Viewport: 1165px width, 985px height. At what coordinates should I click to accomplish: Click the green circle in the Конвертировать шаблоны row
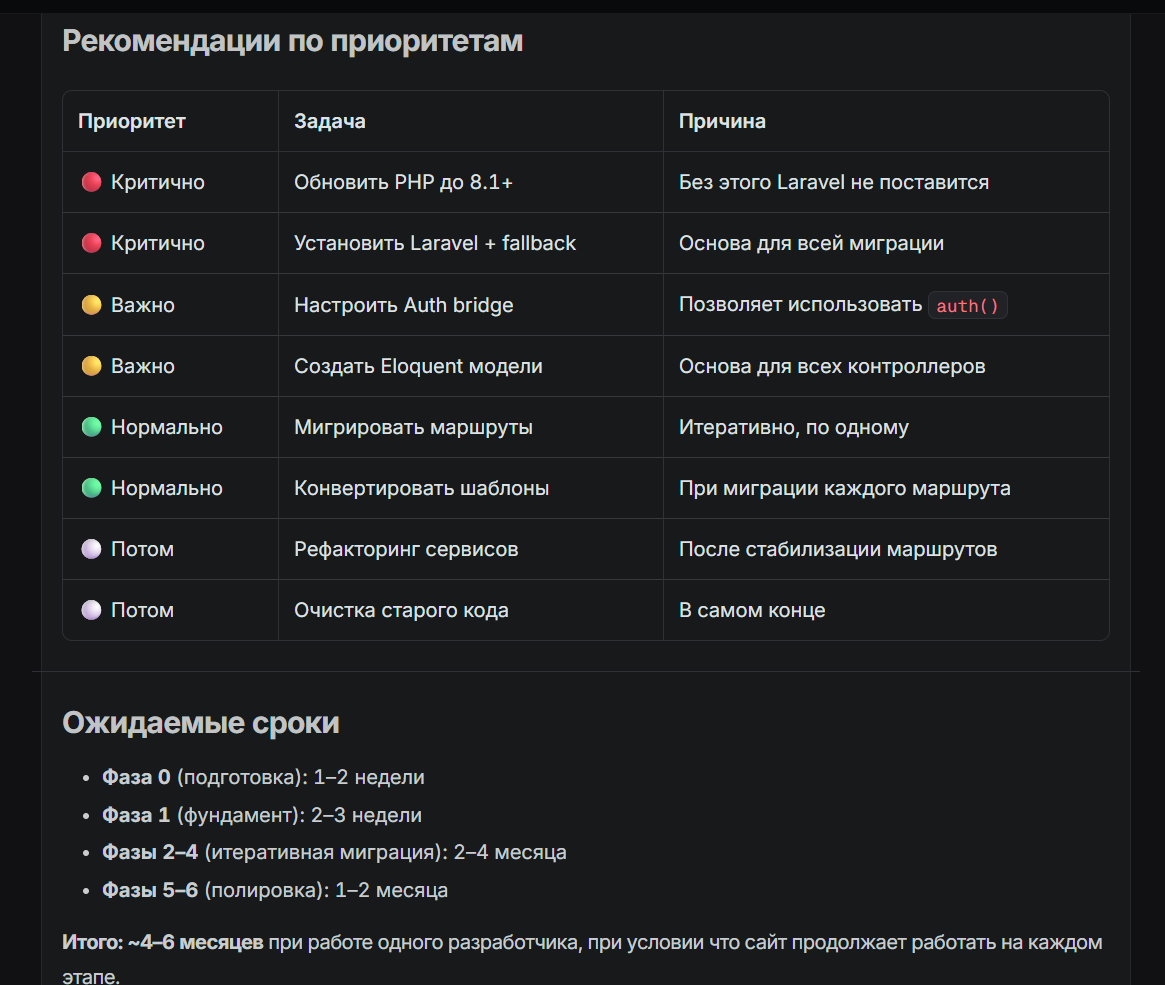92,488
